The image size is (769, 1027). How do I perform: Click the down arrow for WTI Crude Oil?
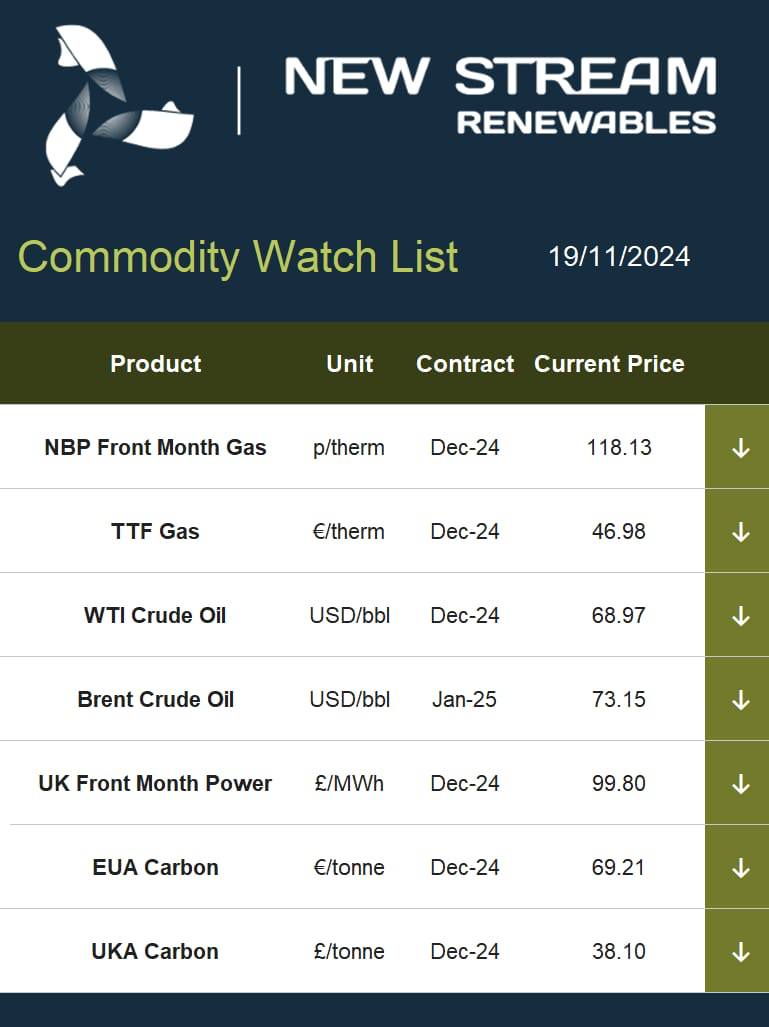(741, 616)
